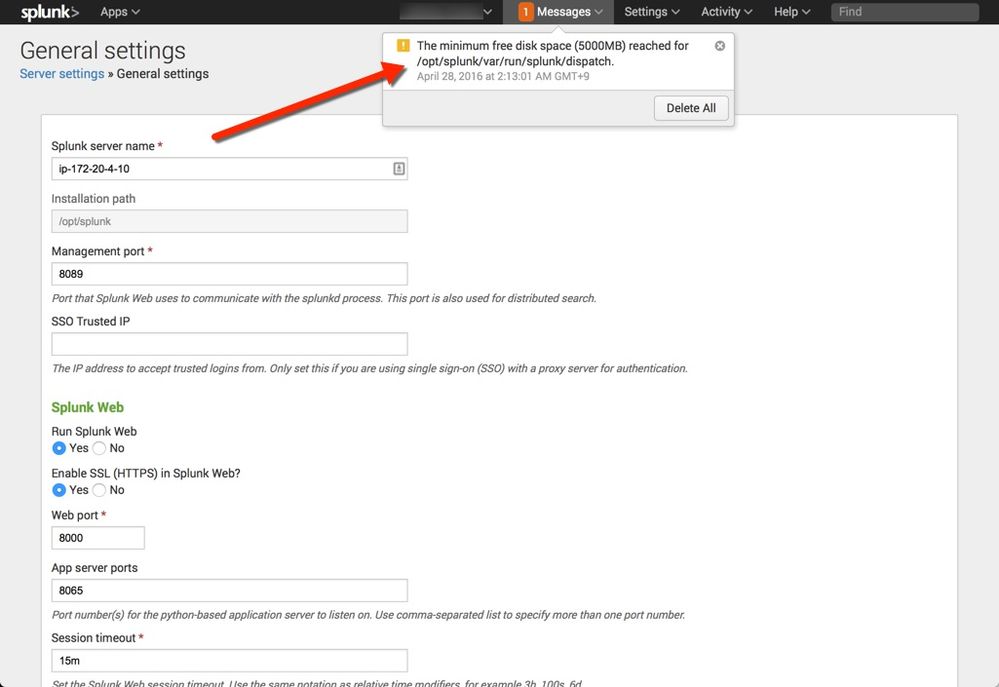The width and height of the screenshot is (999, 687).
Task: Click the Find search box
Action: pos(905,11)
